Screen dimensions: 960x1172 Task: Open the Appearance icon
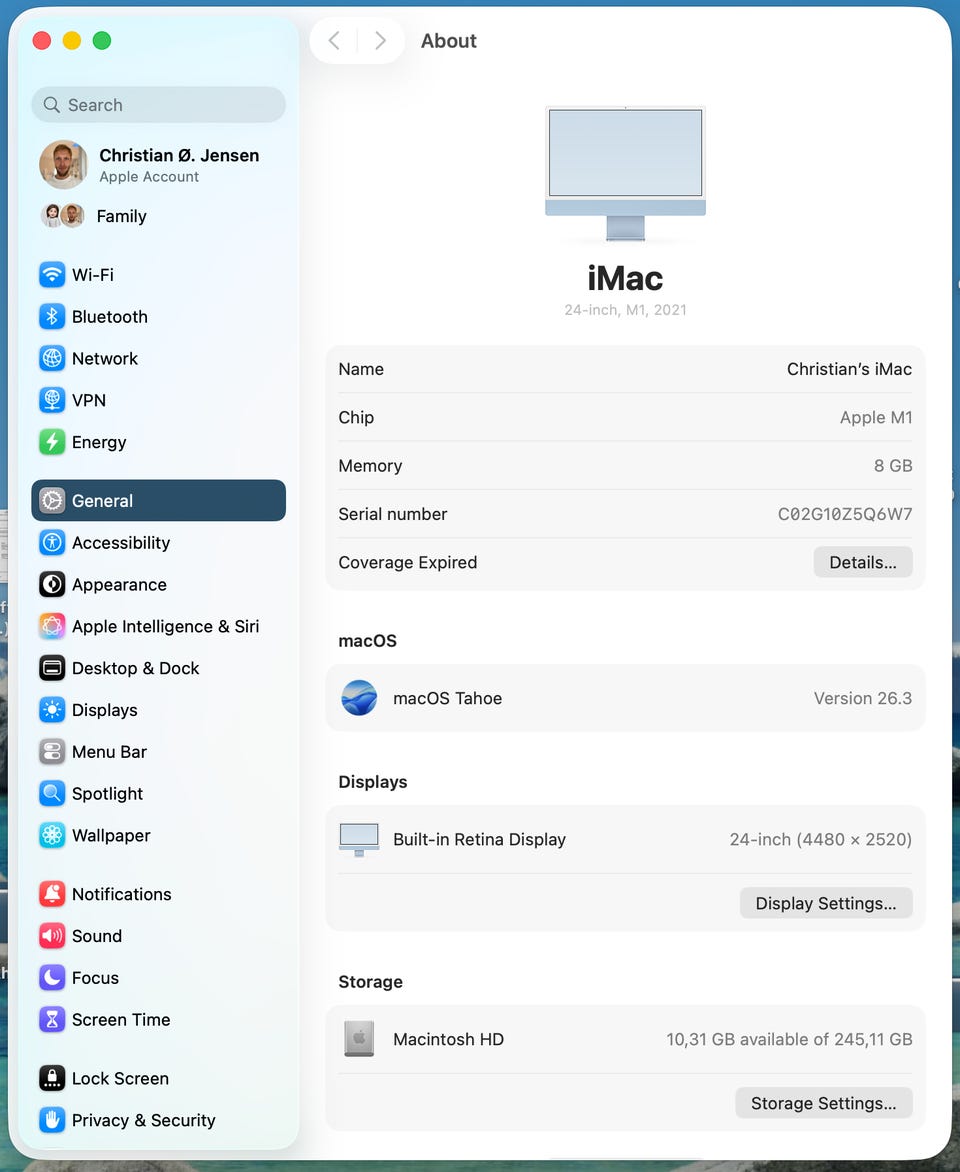point(52,584)
